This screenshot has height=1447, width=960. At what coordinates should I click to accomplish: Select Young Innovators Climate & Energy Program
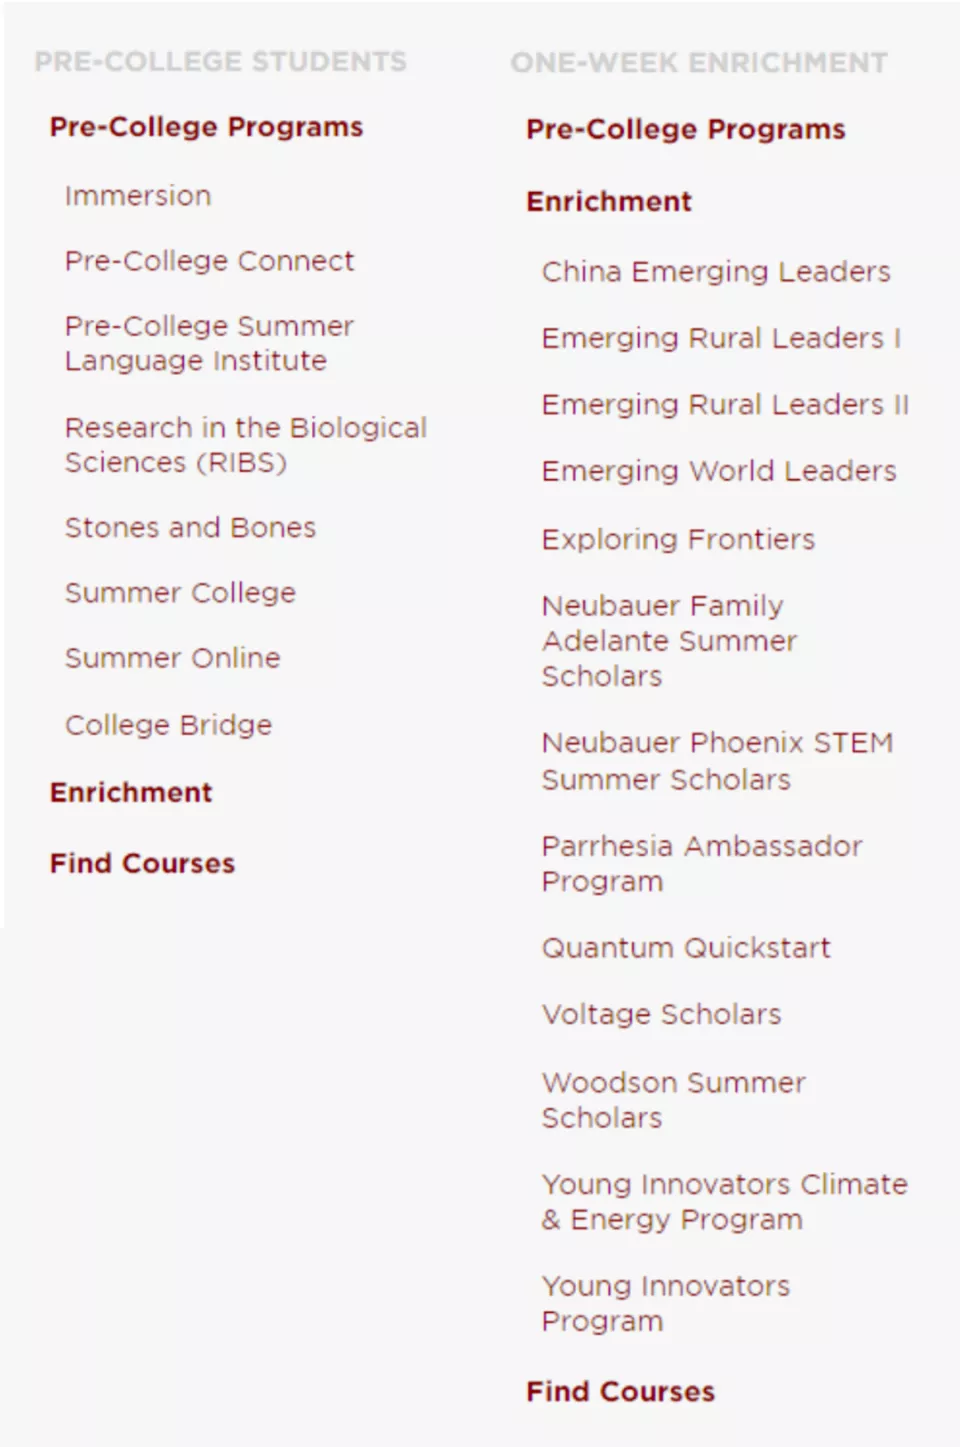coord(724,1202)
